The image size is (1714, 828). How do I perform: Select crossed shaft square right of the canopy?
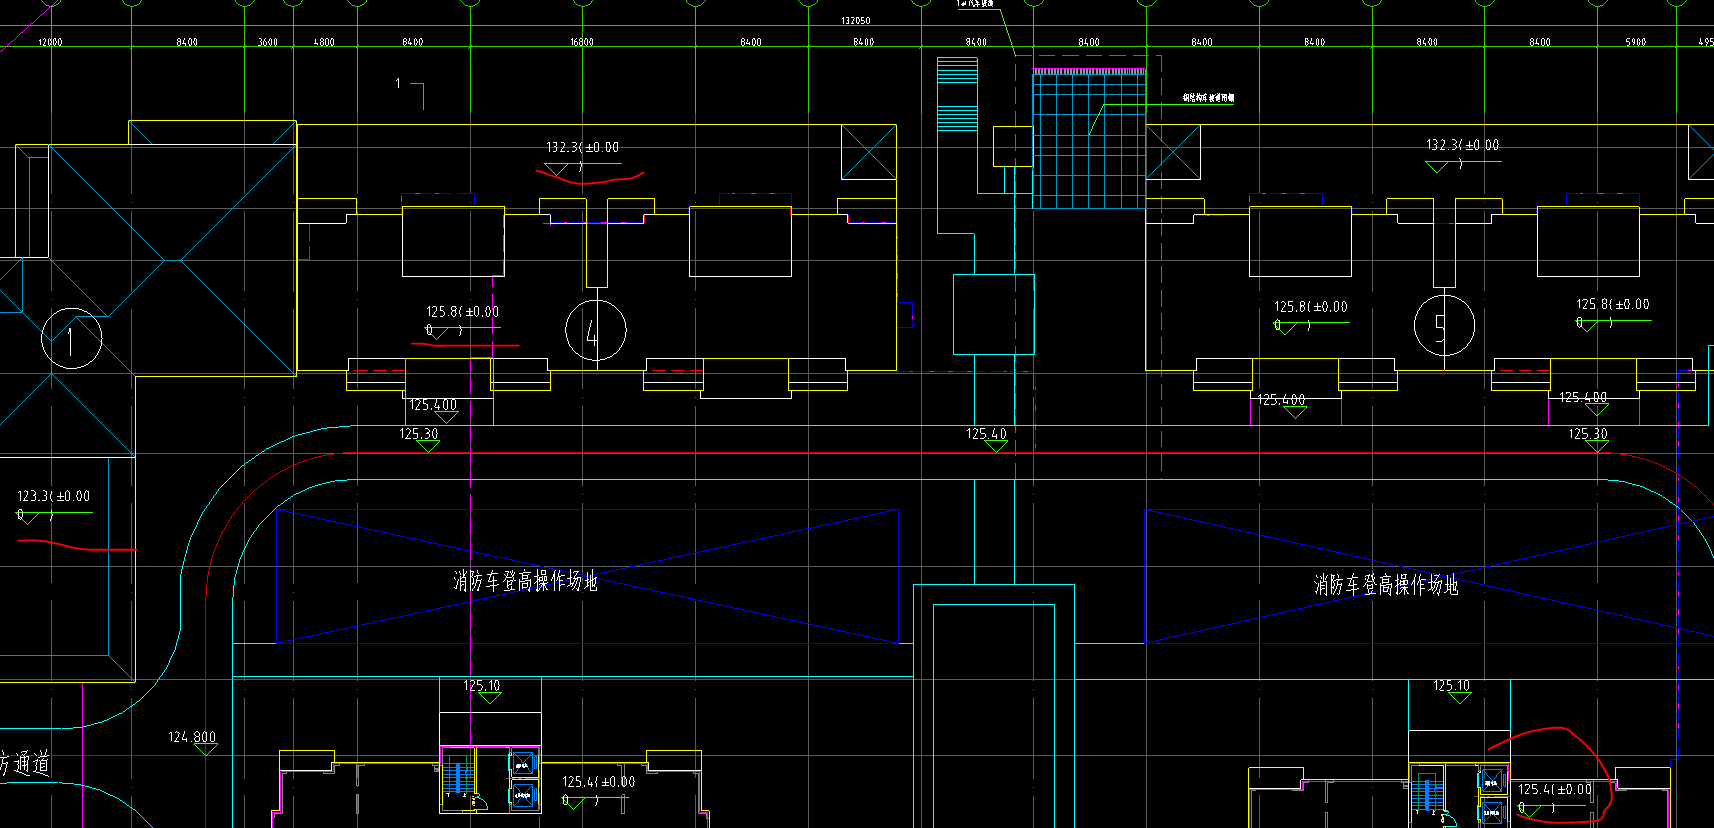(x=1173, y=152)
